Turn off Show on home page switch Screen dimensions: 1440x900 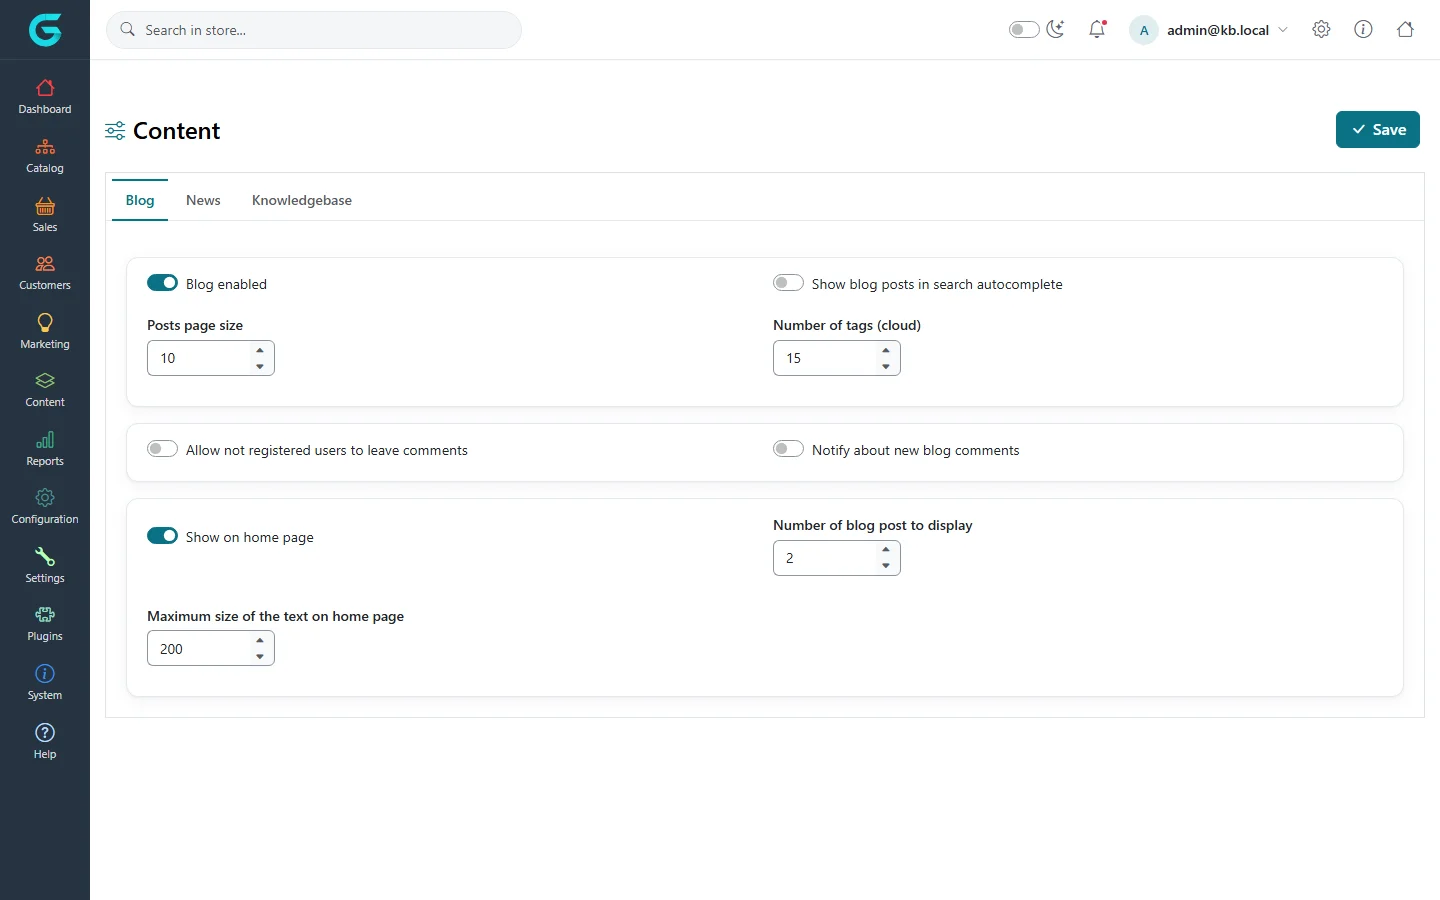(162, 536)
